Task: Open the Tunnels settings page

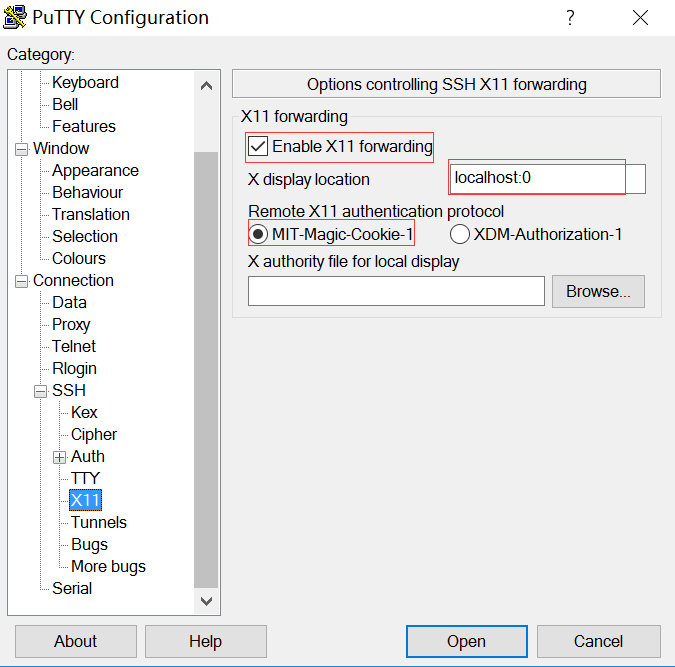Action: click(x=98, y=522)
